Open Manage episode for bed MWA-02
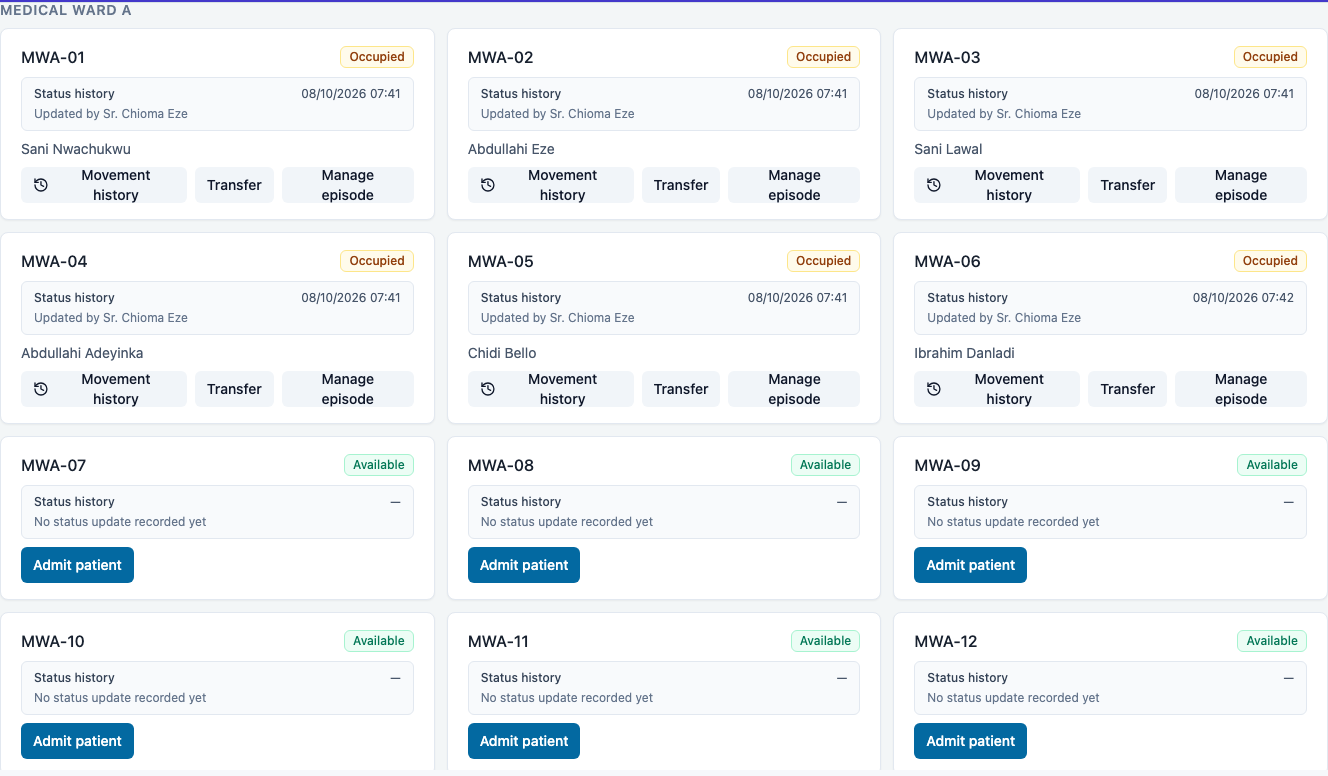The height and width of the screenshot is (776, 1328). pos(794,185)
